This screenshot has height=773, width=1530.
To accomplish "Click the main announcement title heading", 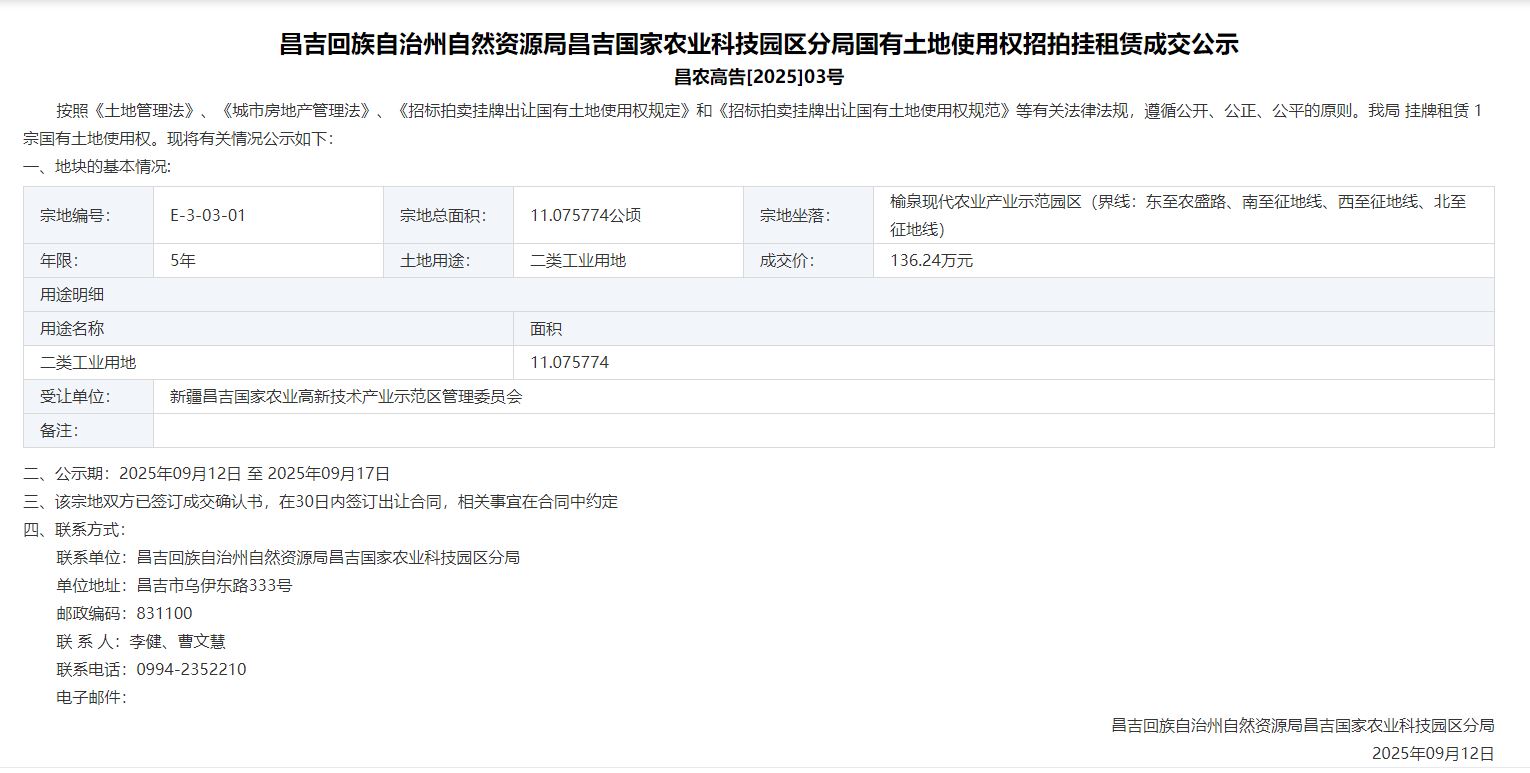I will (x=759, y=44).
